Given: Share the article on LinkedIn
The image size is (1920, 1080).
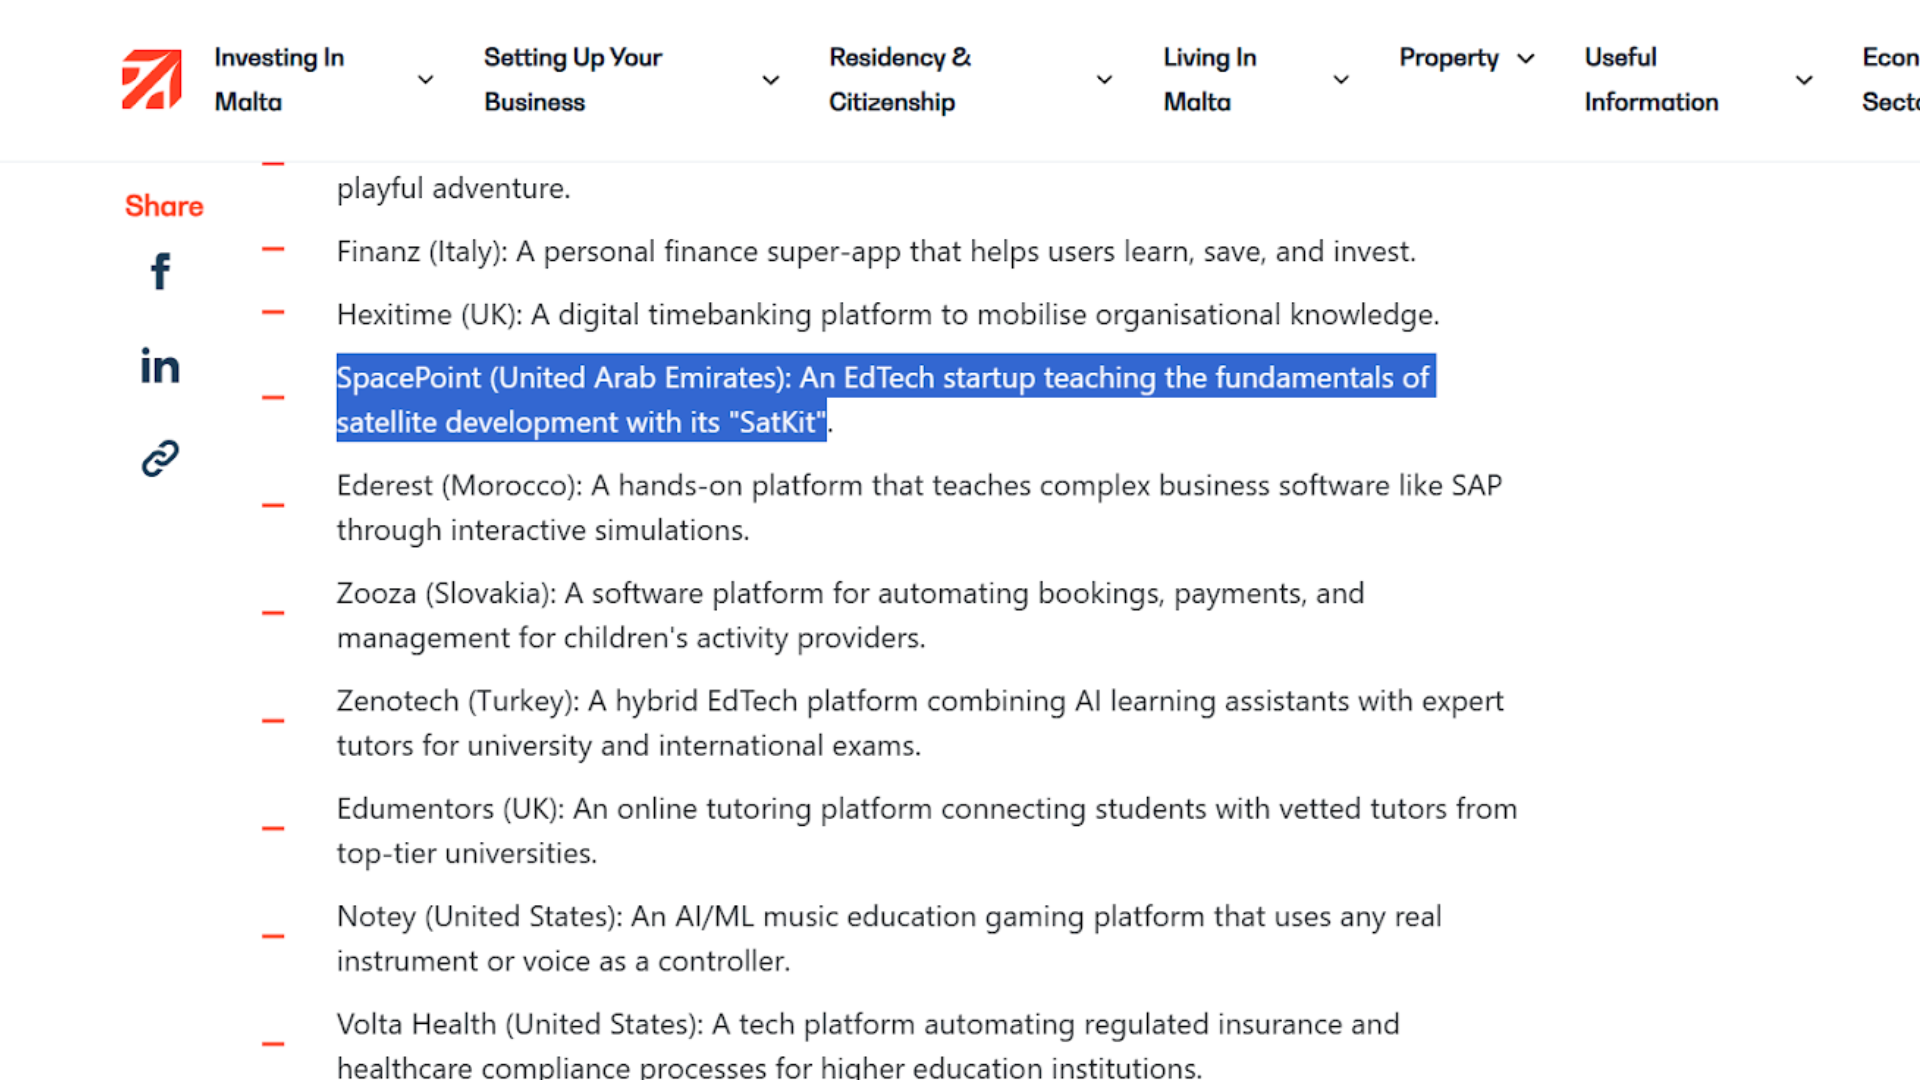Looking at the screenshot, I should pyautogui.click(x=160, y=366).
